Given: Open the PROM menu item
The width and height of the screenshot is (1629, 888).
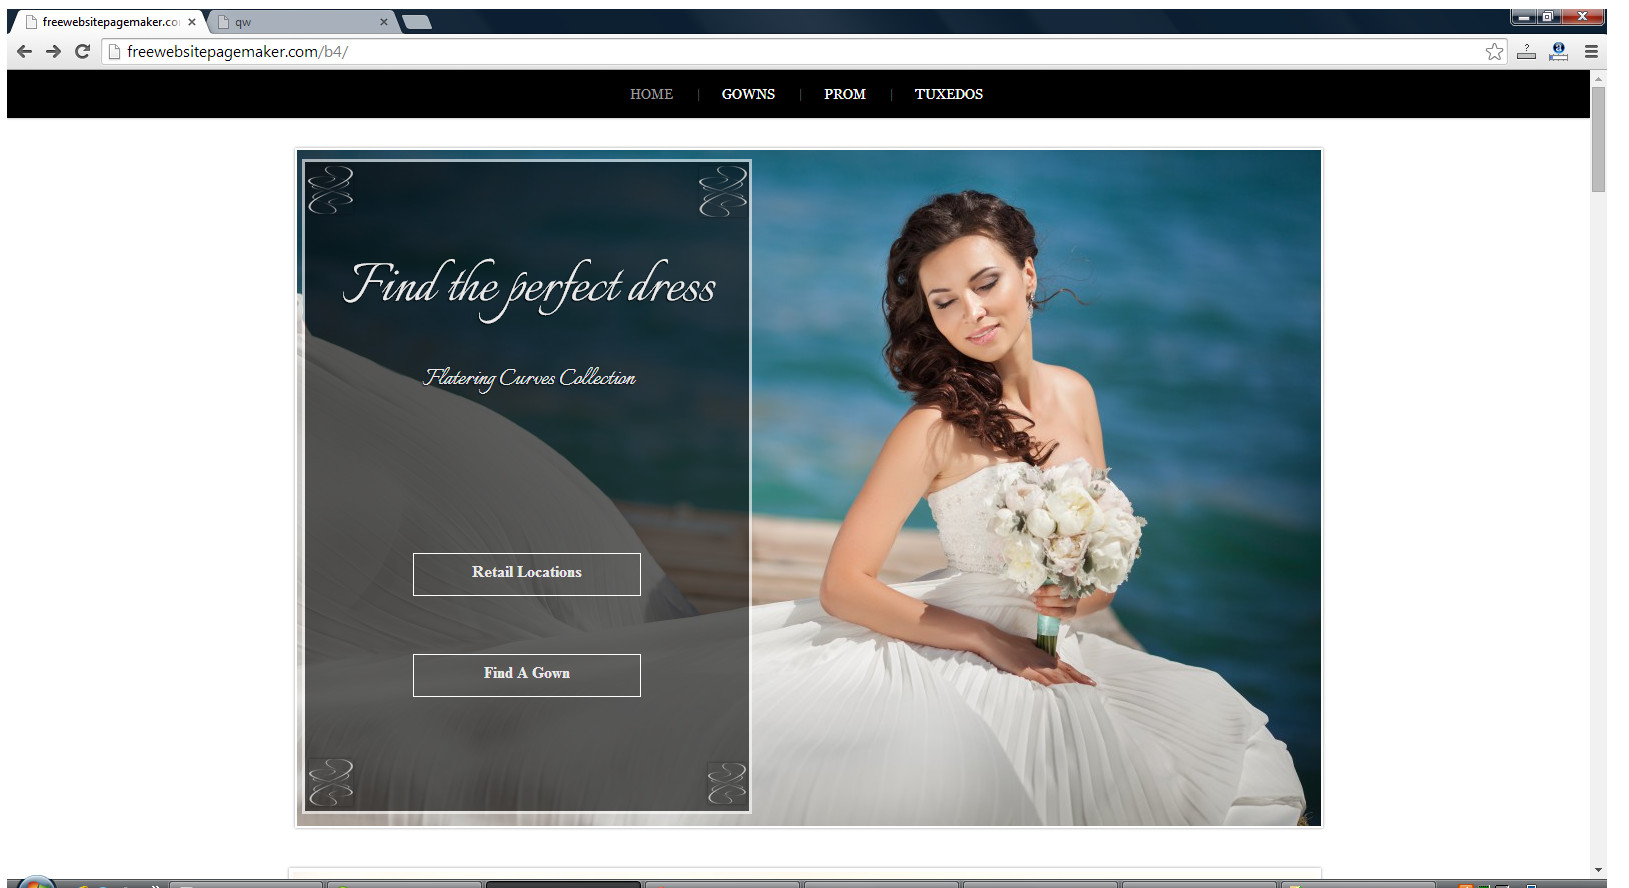Looking at the screenshot, I should [845, 94].
